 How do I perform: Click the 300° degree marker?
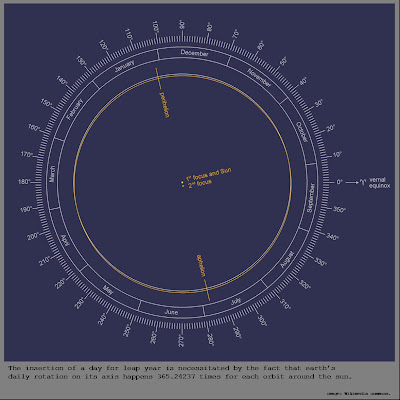263,321
